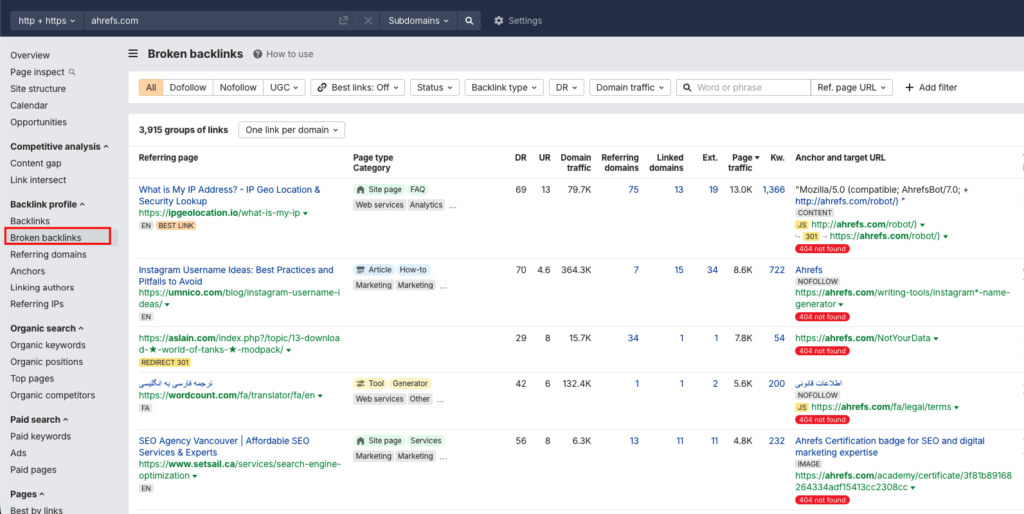1024x514 pixels.
Task: Select the Dofollow filter
Action: 188,88
